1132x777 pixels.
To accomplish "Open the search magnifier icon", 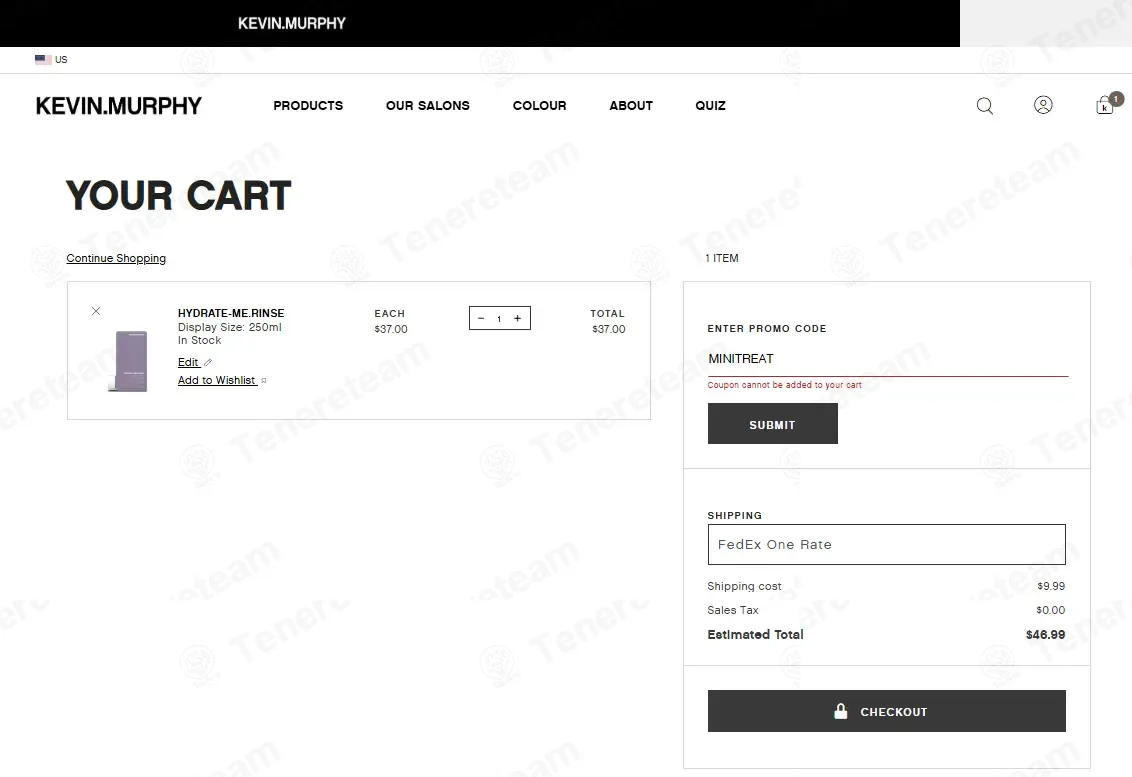I will [x=985, y=106].
